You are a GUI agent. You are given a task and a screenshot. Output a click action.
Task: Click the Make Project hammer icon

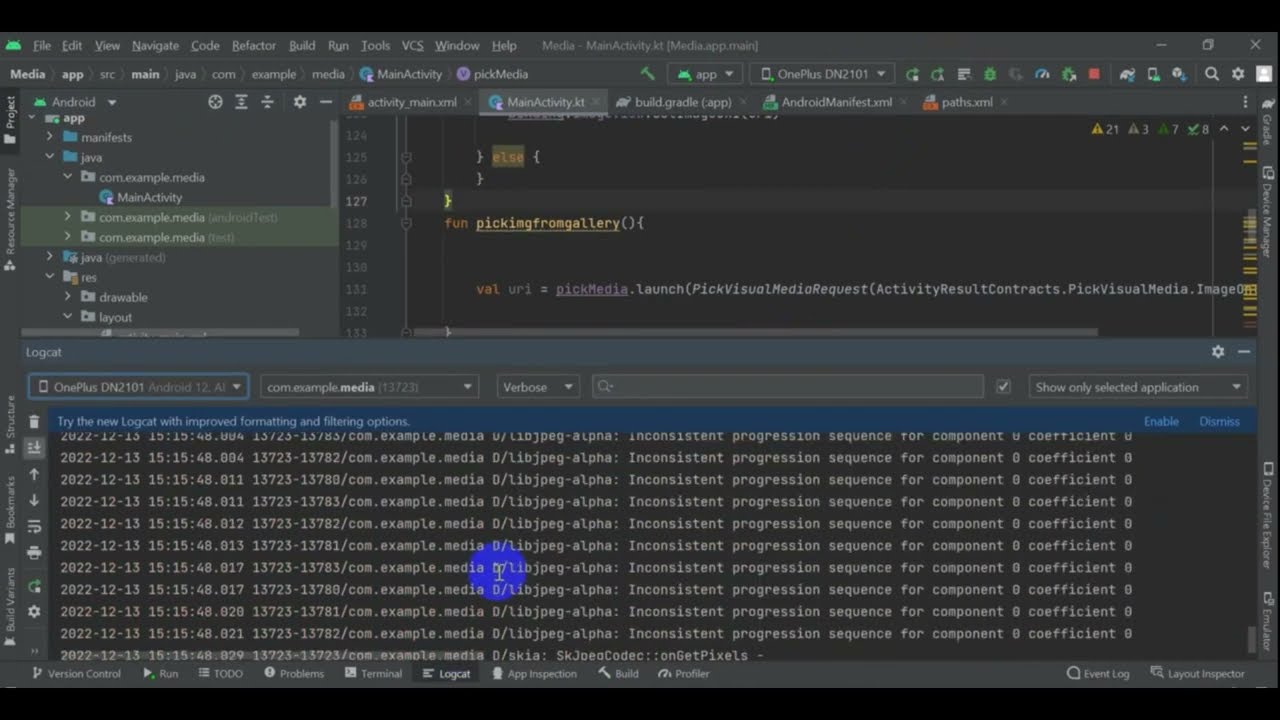click(x=647, y=74)
